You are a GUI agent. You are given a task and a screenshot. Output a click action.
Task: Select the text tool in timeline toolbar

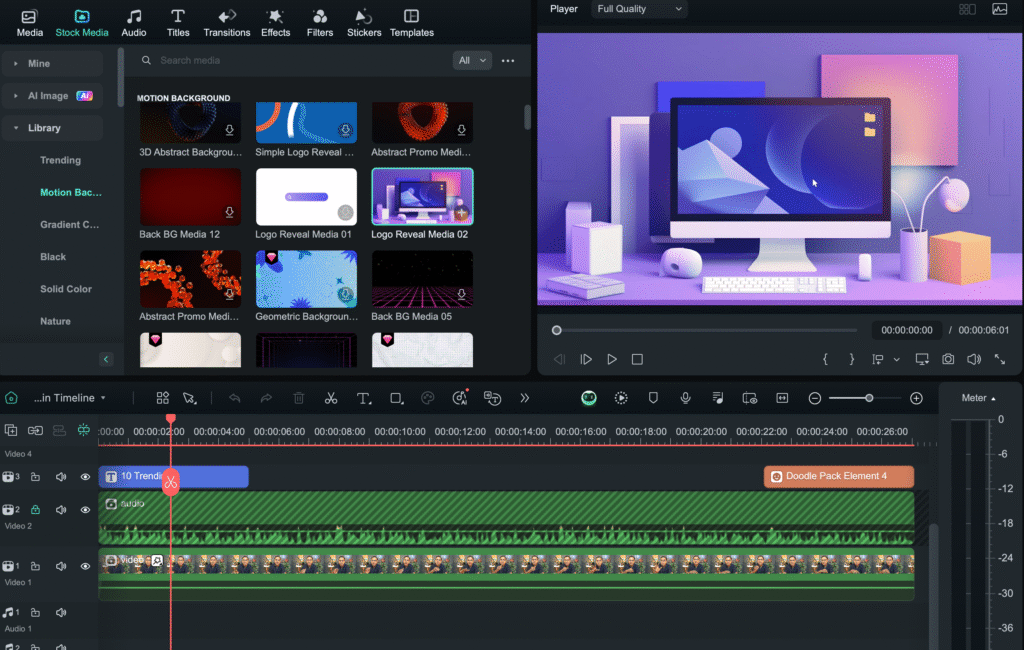363,398
